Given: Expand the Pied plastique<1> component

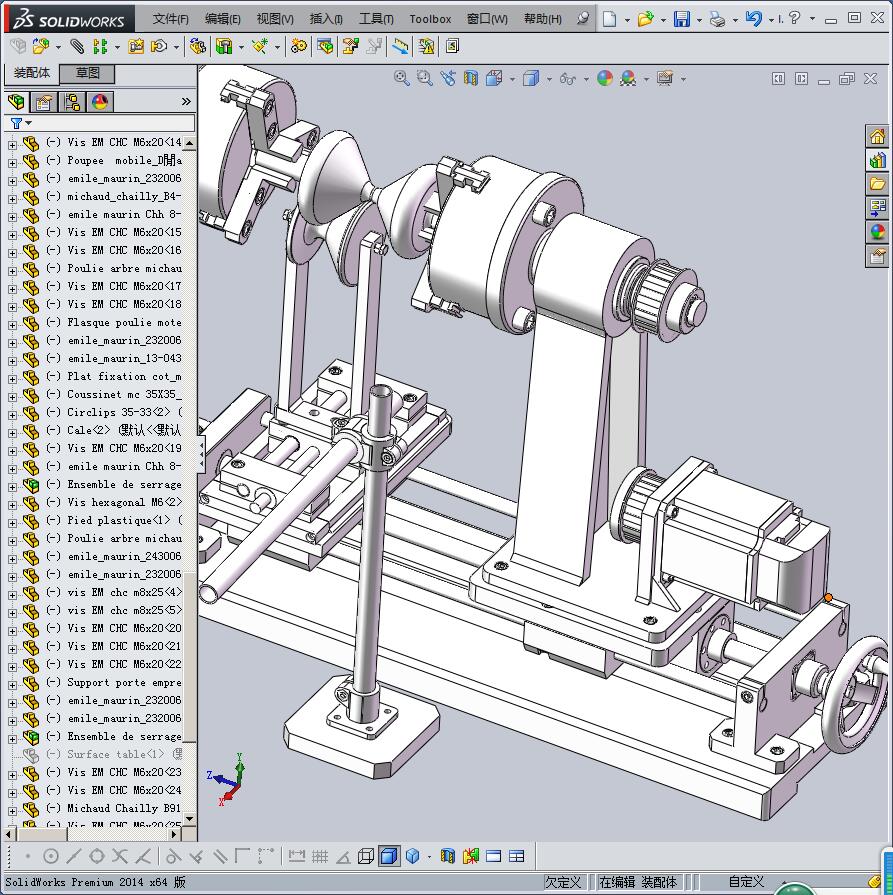Looking at the screenshot, I should pyautogui.click(x=12, y=521).
